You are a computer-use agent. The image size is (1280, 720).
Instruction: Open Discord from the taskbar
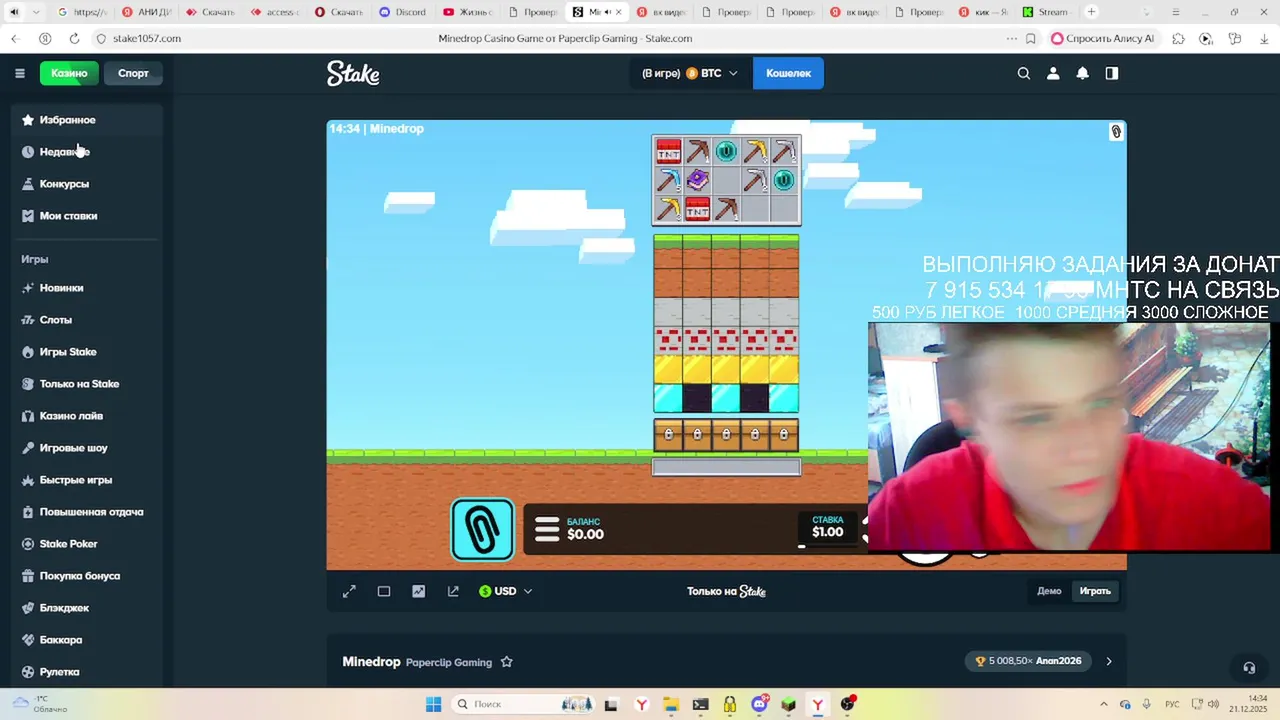[759, 704]
